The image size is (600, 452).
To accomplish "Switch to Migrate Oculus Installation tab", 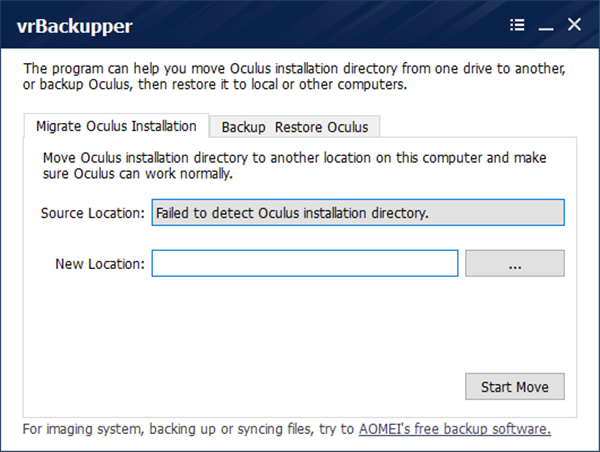I will pyautogui.click(x=116, y=126).
